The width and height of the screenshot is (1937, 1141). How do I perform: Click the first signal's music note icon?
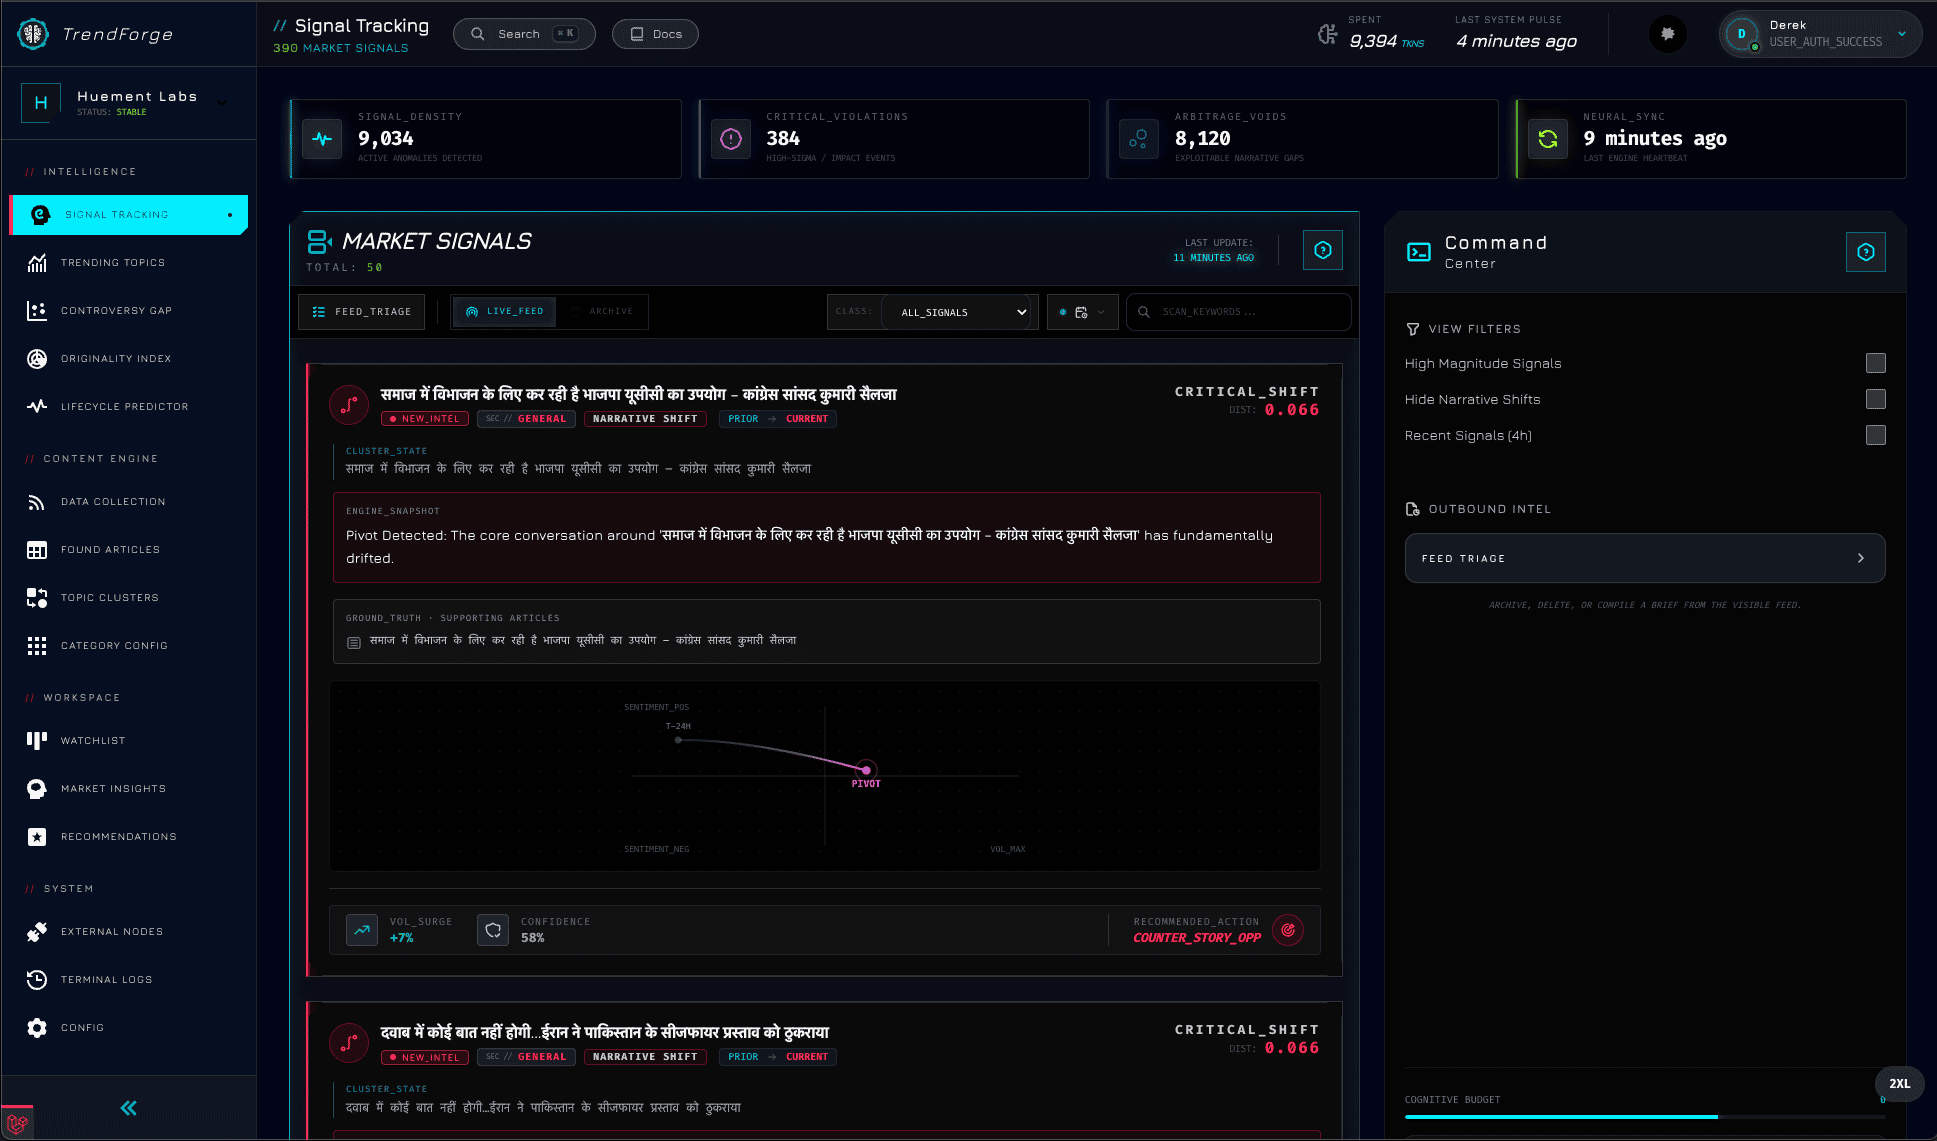(x=348, y=405)
